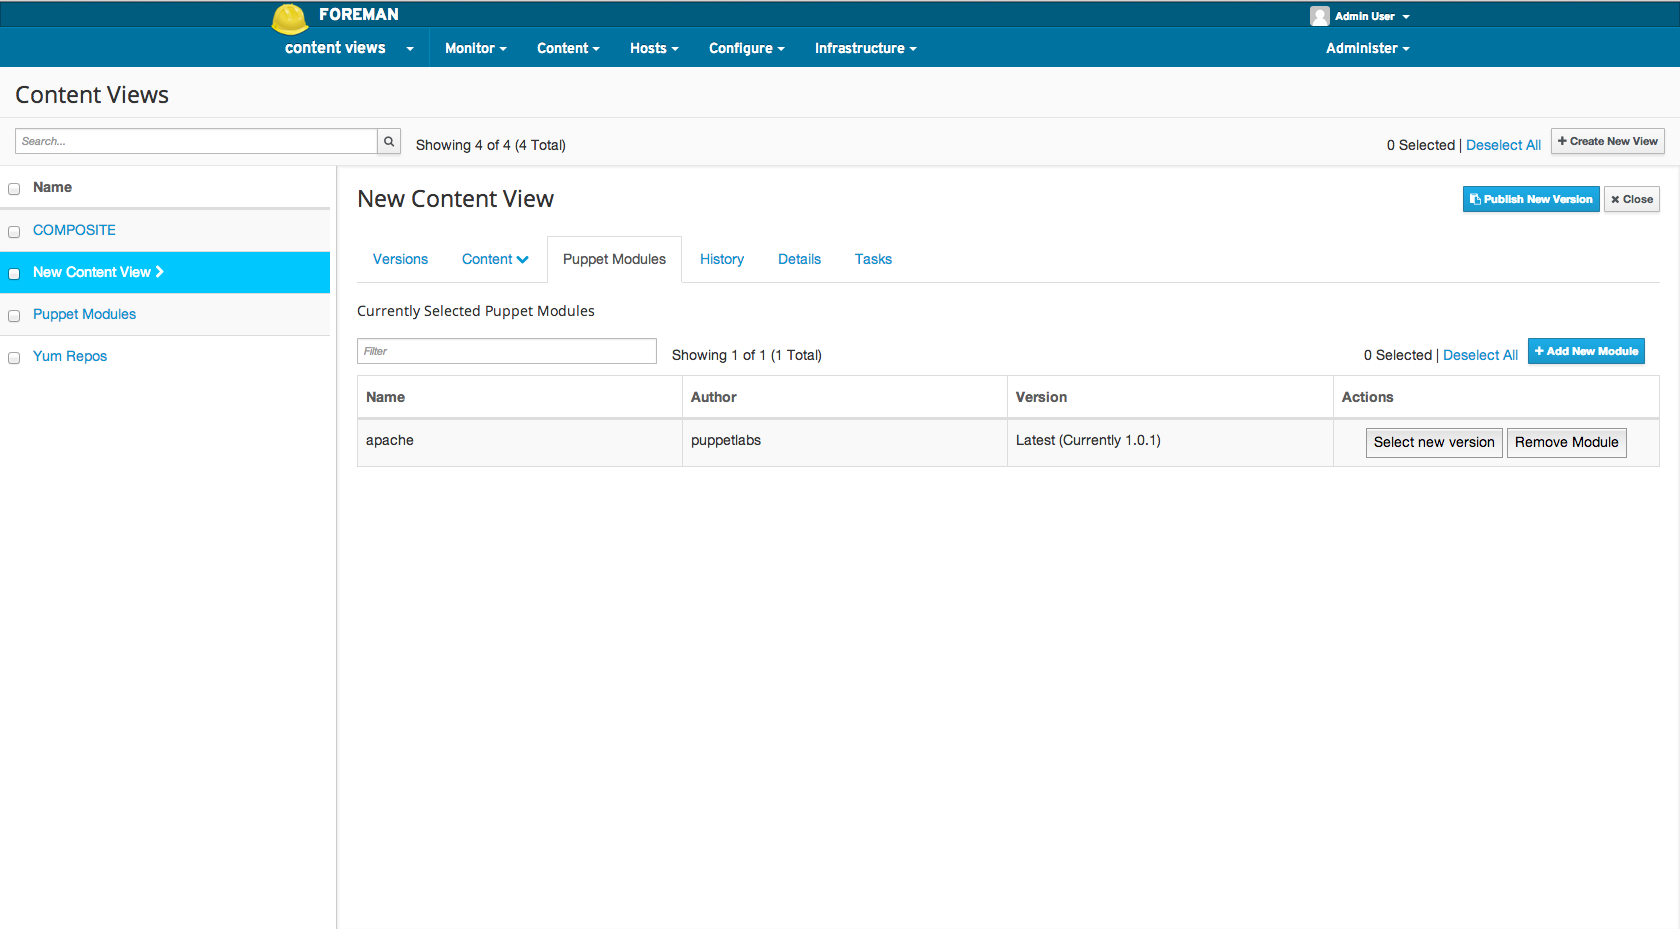Open the Puppet Modules content view link
Image resolution: width=1680 pixels, height=929 pixels.
[84, 314]
